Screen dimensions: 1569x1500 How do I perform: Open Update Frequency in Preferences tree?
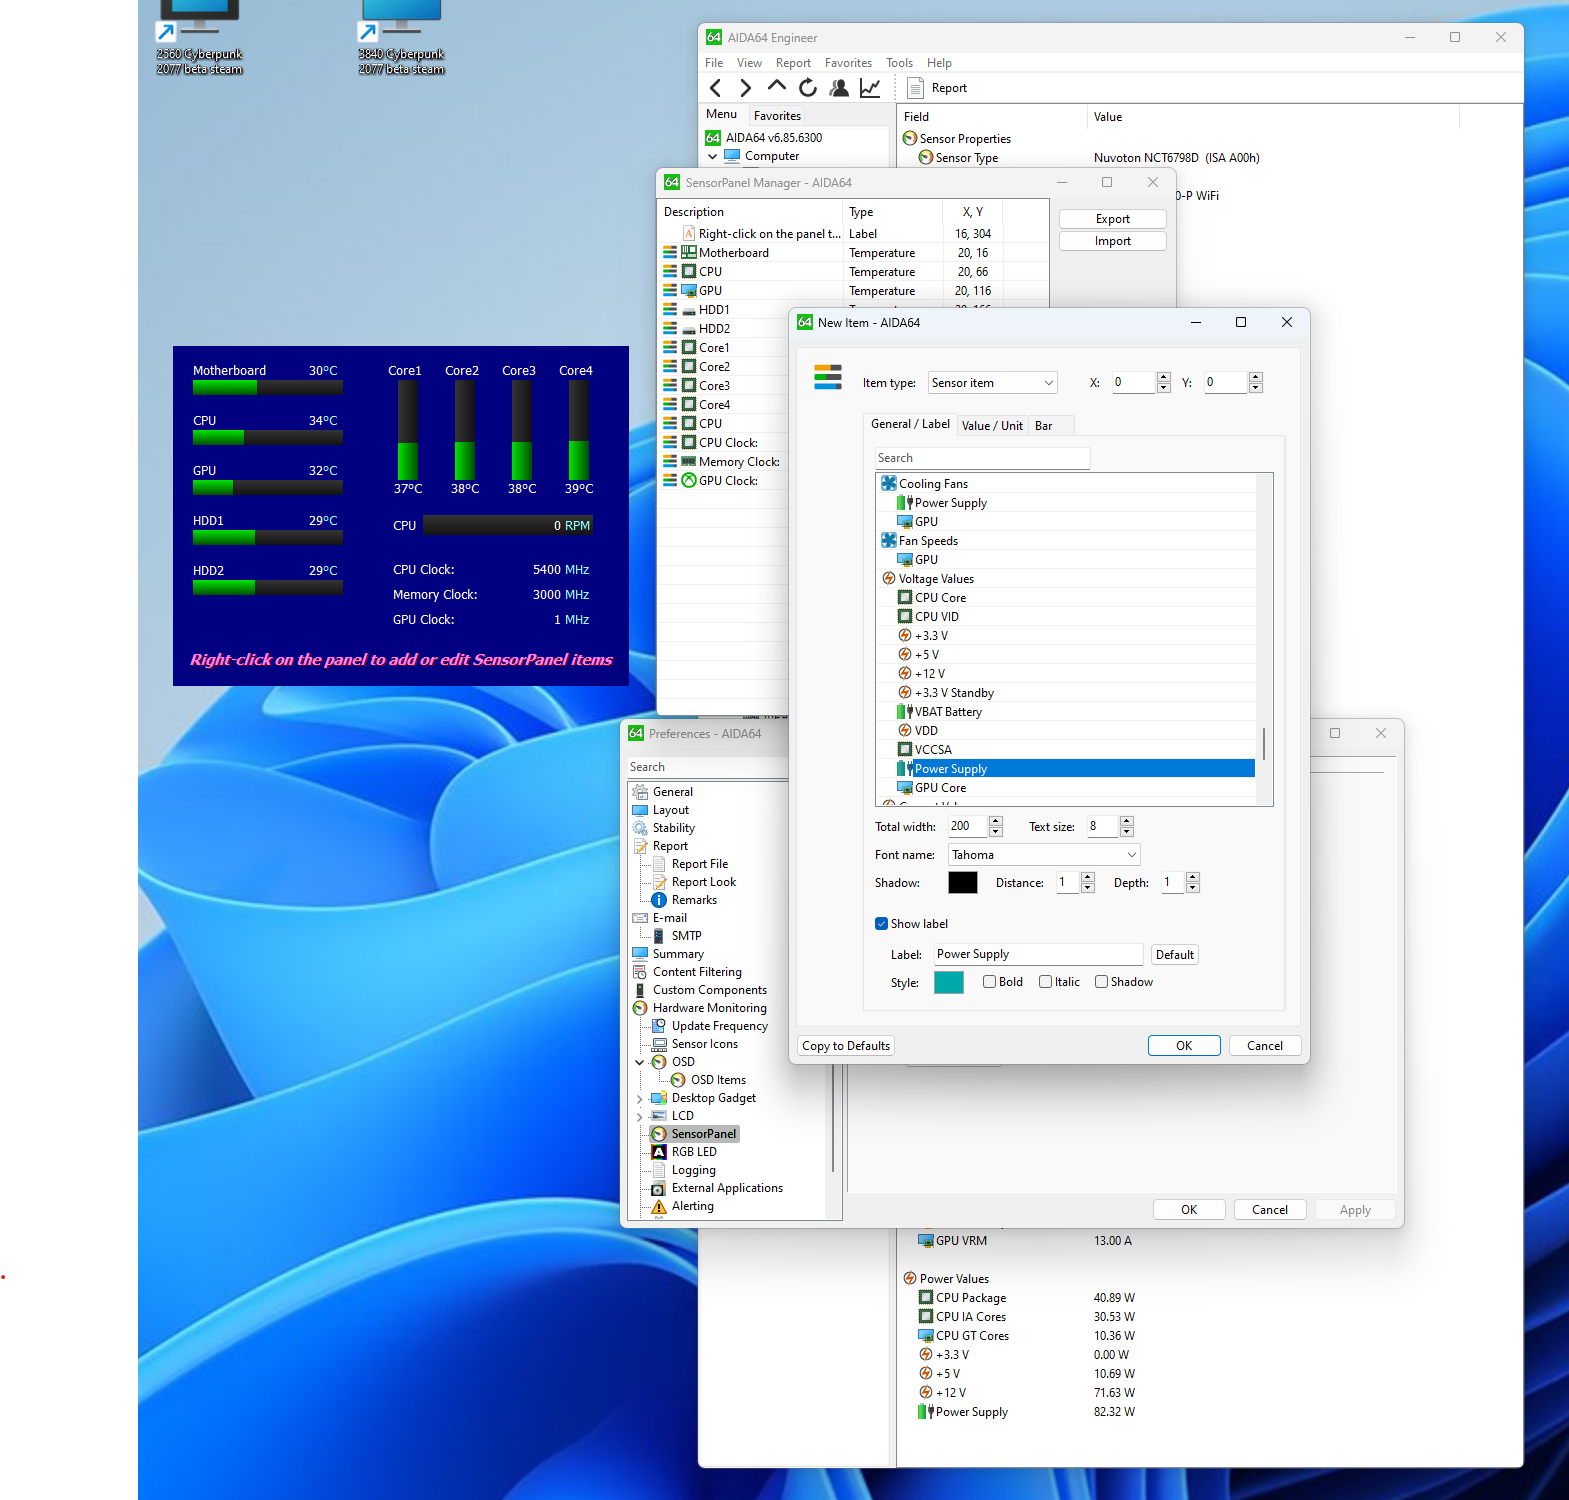(719, 1026)
